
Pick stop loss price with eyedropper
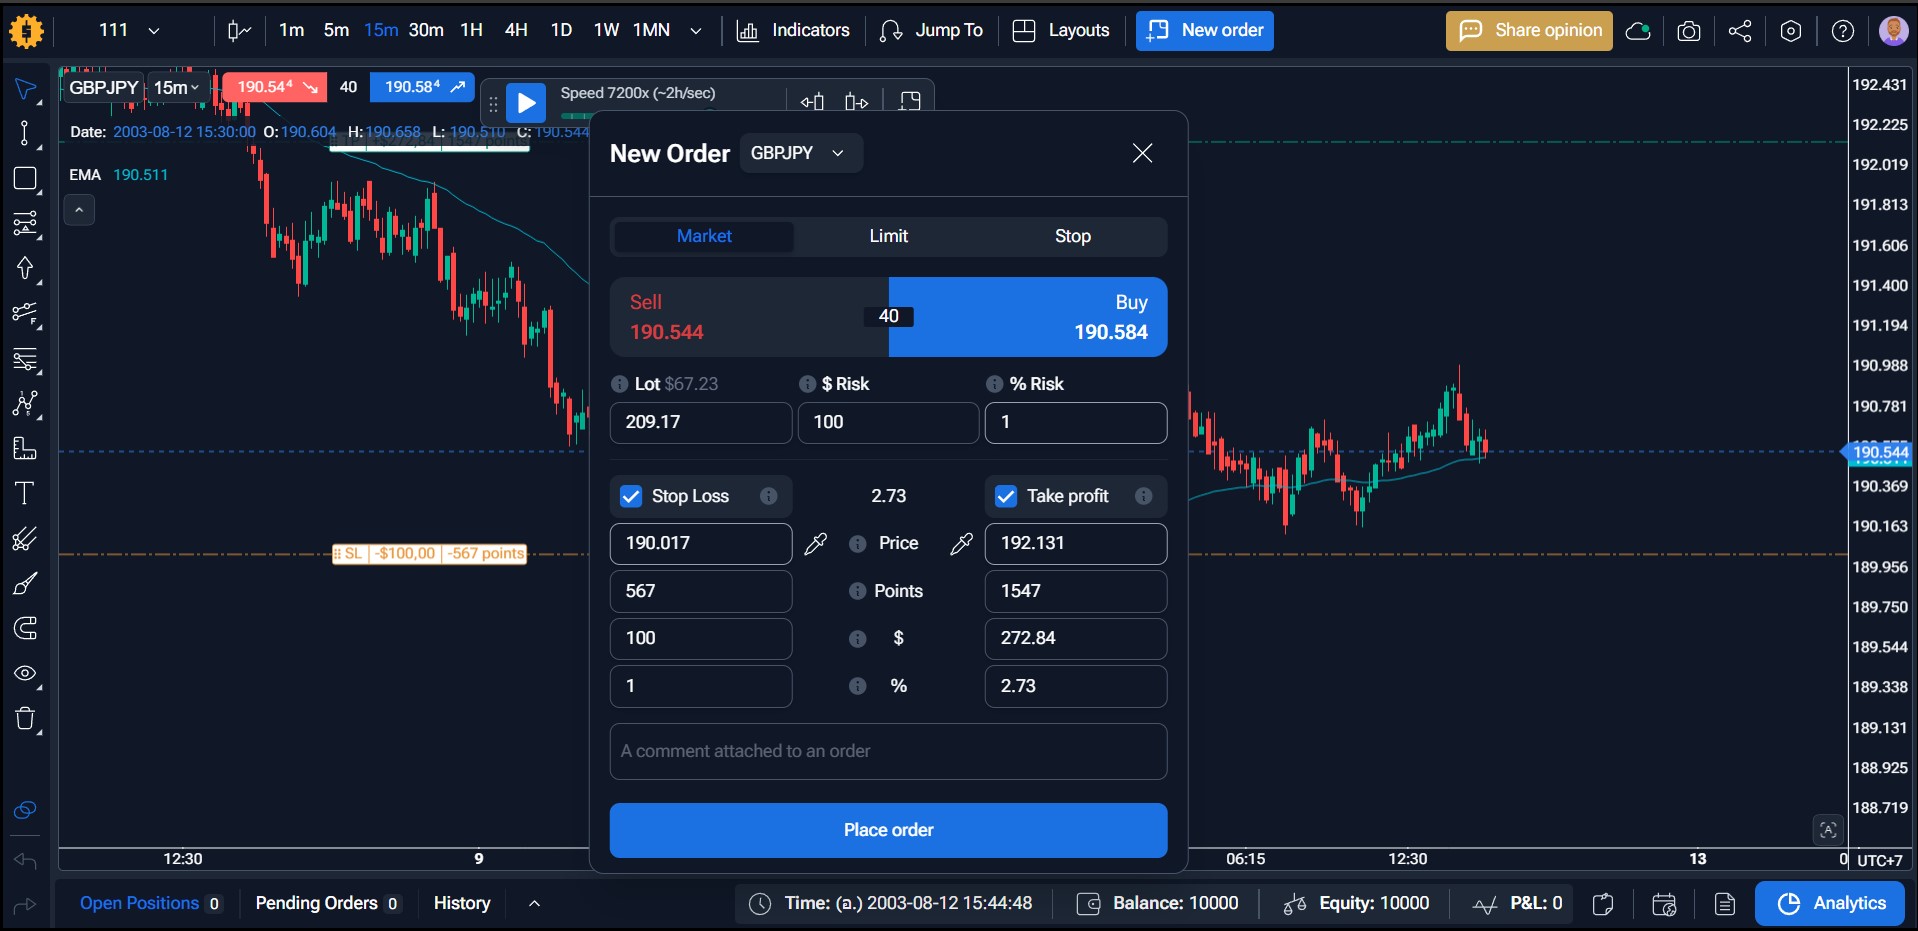(x=816, y=543)
